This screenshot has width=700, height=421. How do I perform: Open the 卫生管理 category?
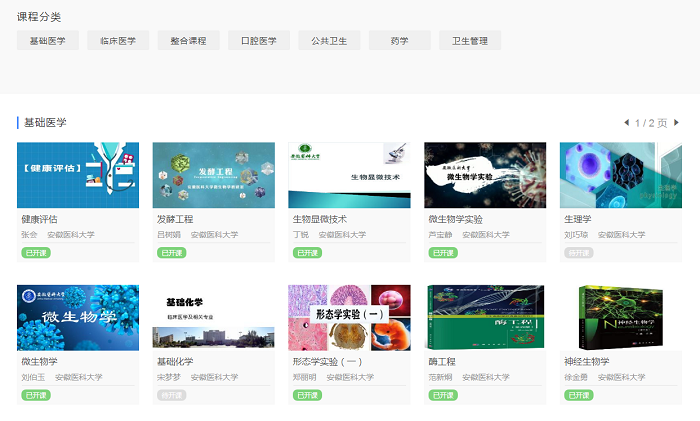(x=470, y=41)
